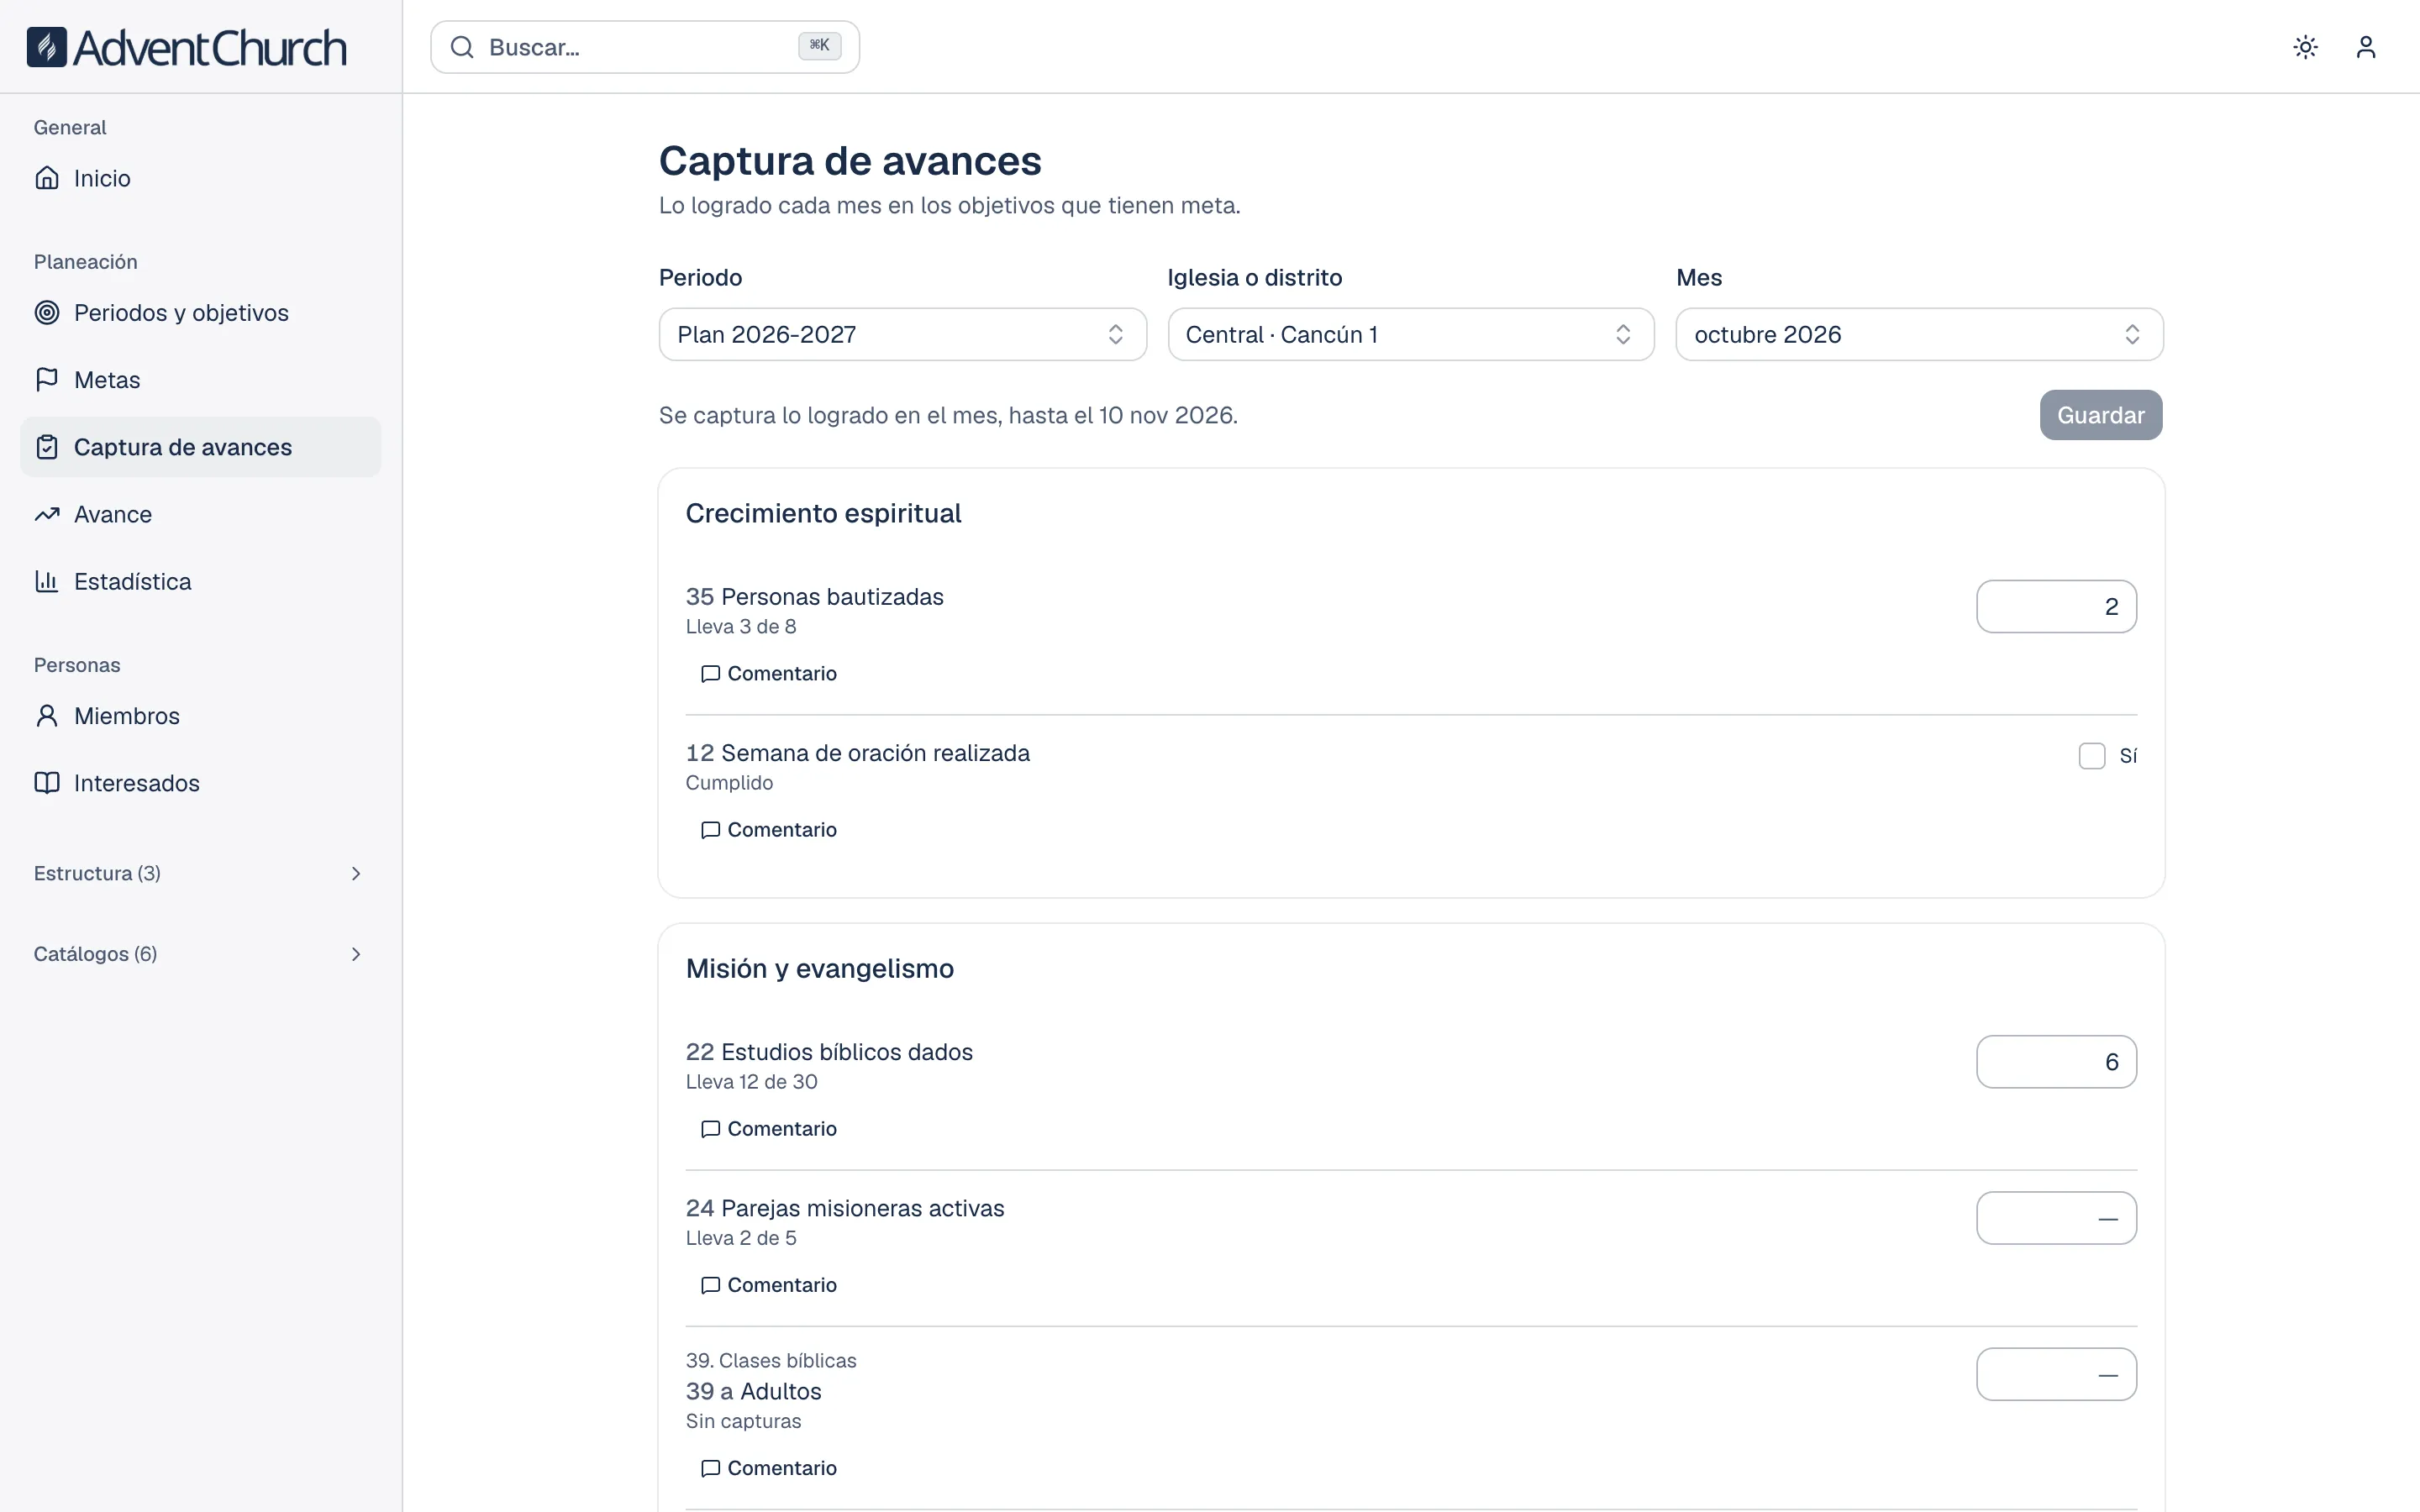Viewport: 2420px width, 1512px height.
Task: Open Miembros from sidebar
Action: tap(200, 716)
